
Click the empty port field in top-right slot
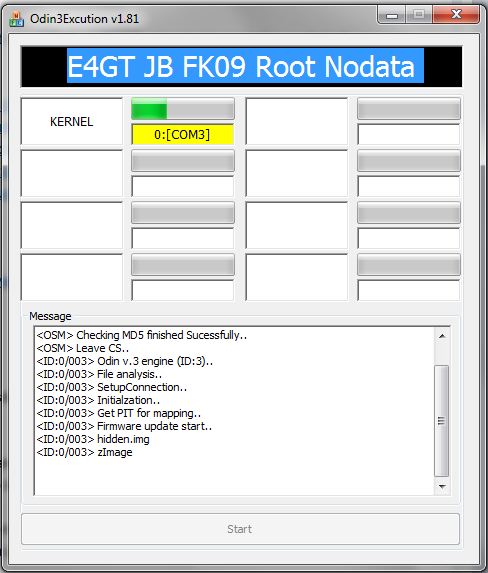[x=409, y=134]
